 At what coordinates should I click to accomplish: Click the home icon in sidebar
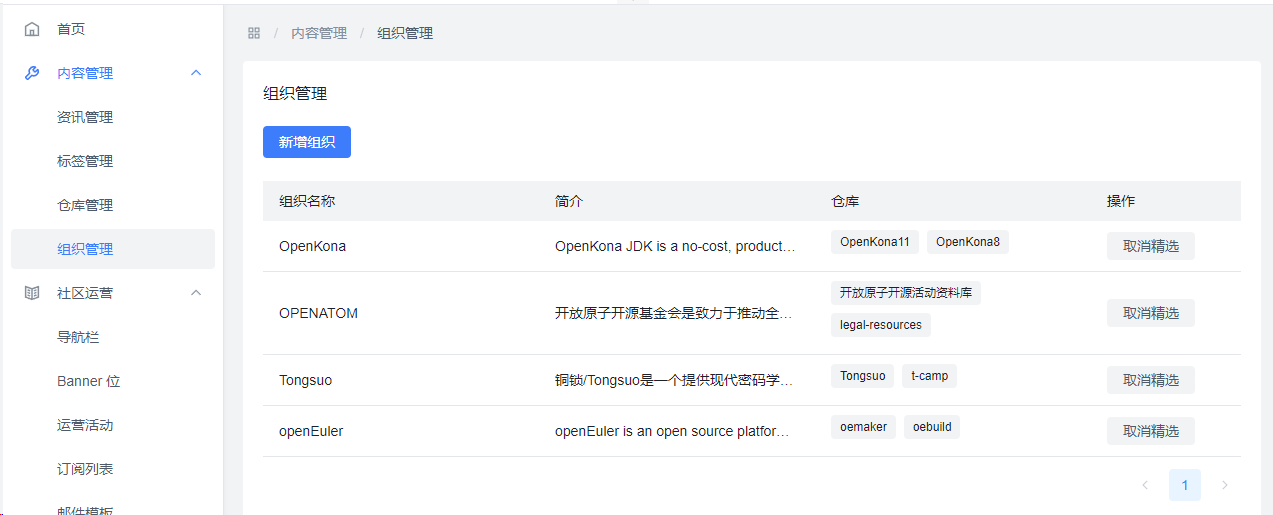[x=32, y=29]
